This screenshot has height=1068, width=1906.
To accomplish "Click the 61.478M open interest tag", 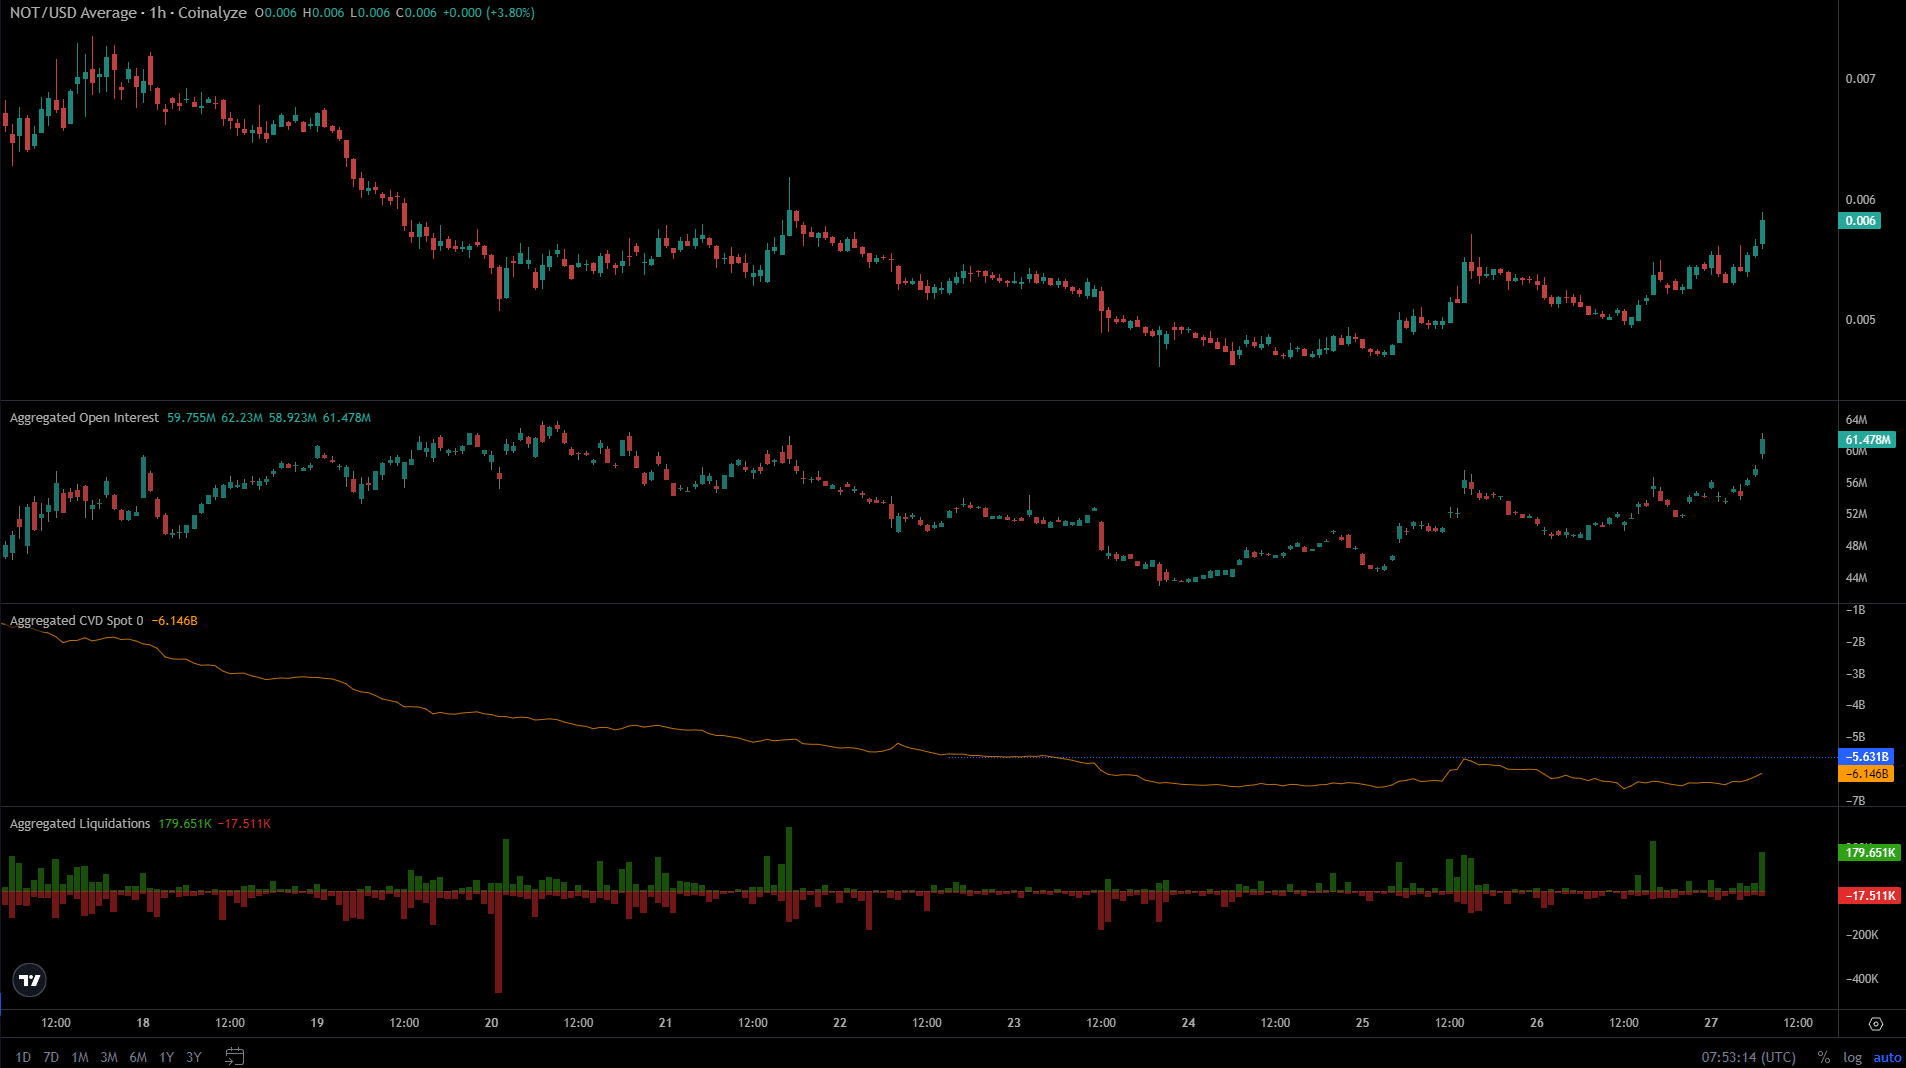I will point(1867,440).
